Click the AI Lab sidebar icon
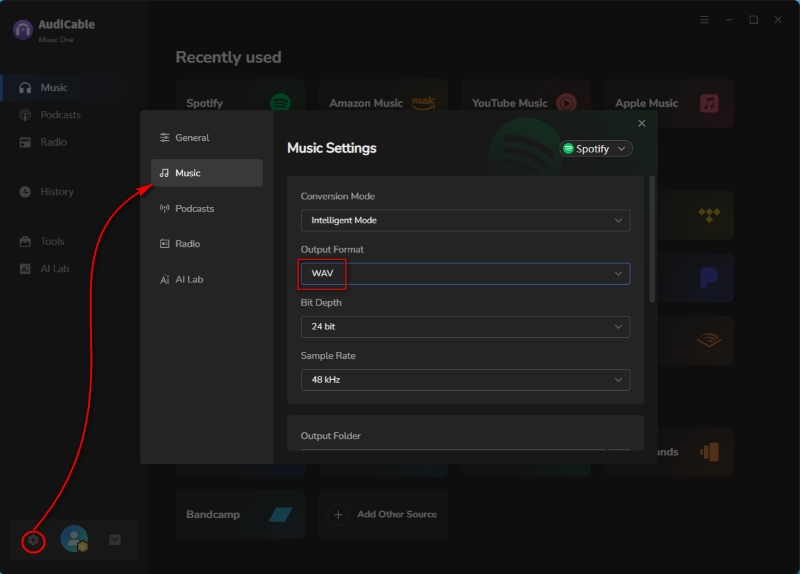 [x=25, y=269]
